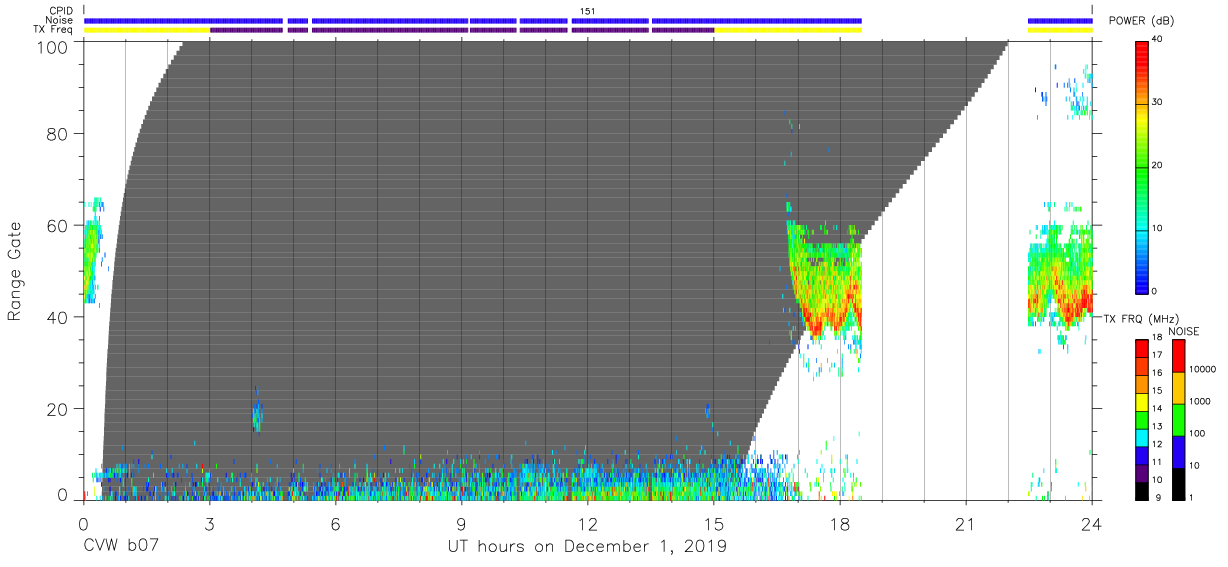Click x-axis tick label '12'
This screenshot has width=1228, height=567.
tap(587, 523)
